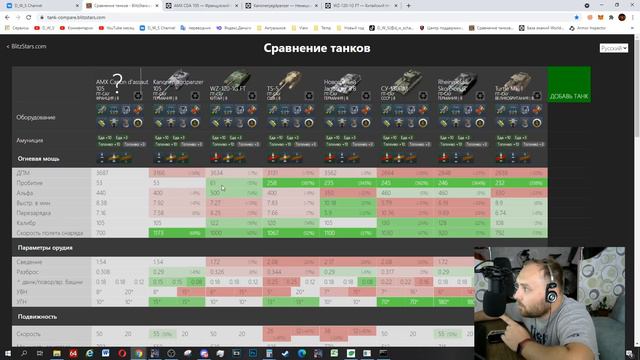Open the Chrome profile avatar
This screenshot has height=360, width=640.
click(x=622, y=18)
